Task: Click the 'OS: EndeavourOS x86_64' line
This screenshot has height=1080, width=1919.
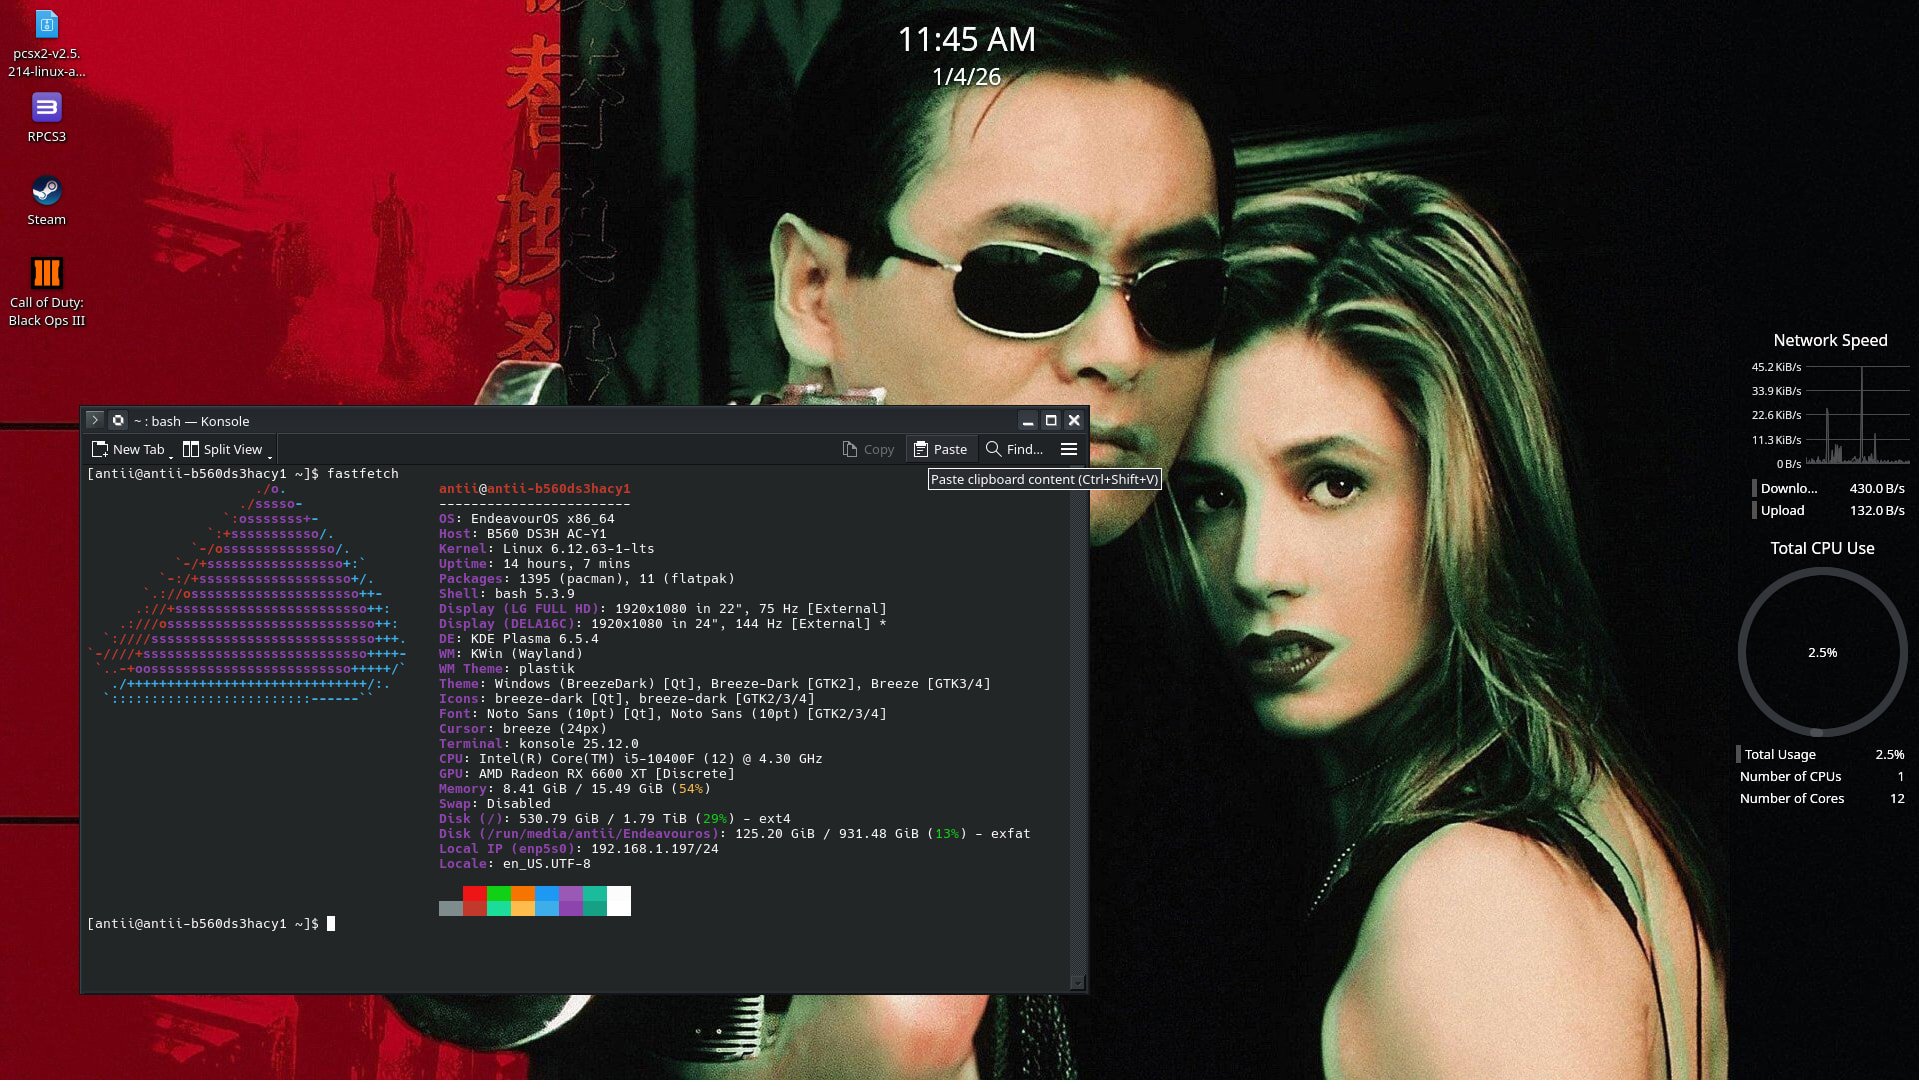Action: click(527, 518)
